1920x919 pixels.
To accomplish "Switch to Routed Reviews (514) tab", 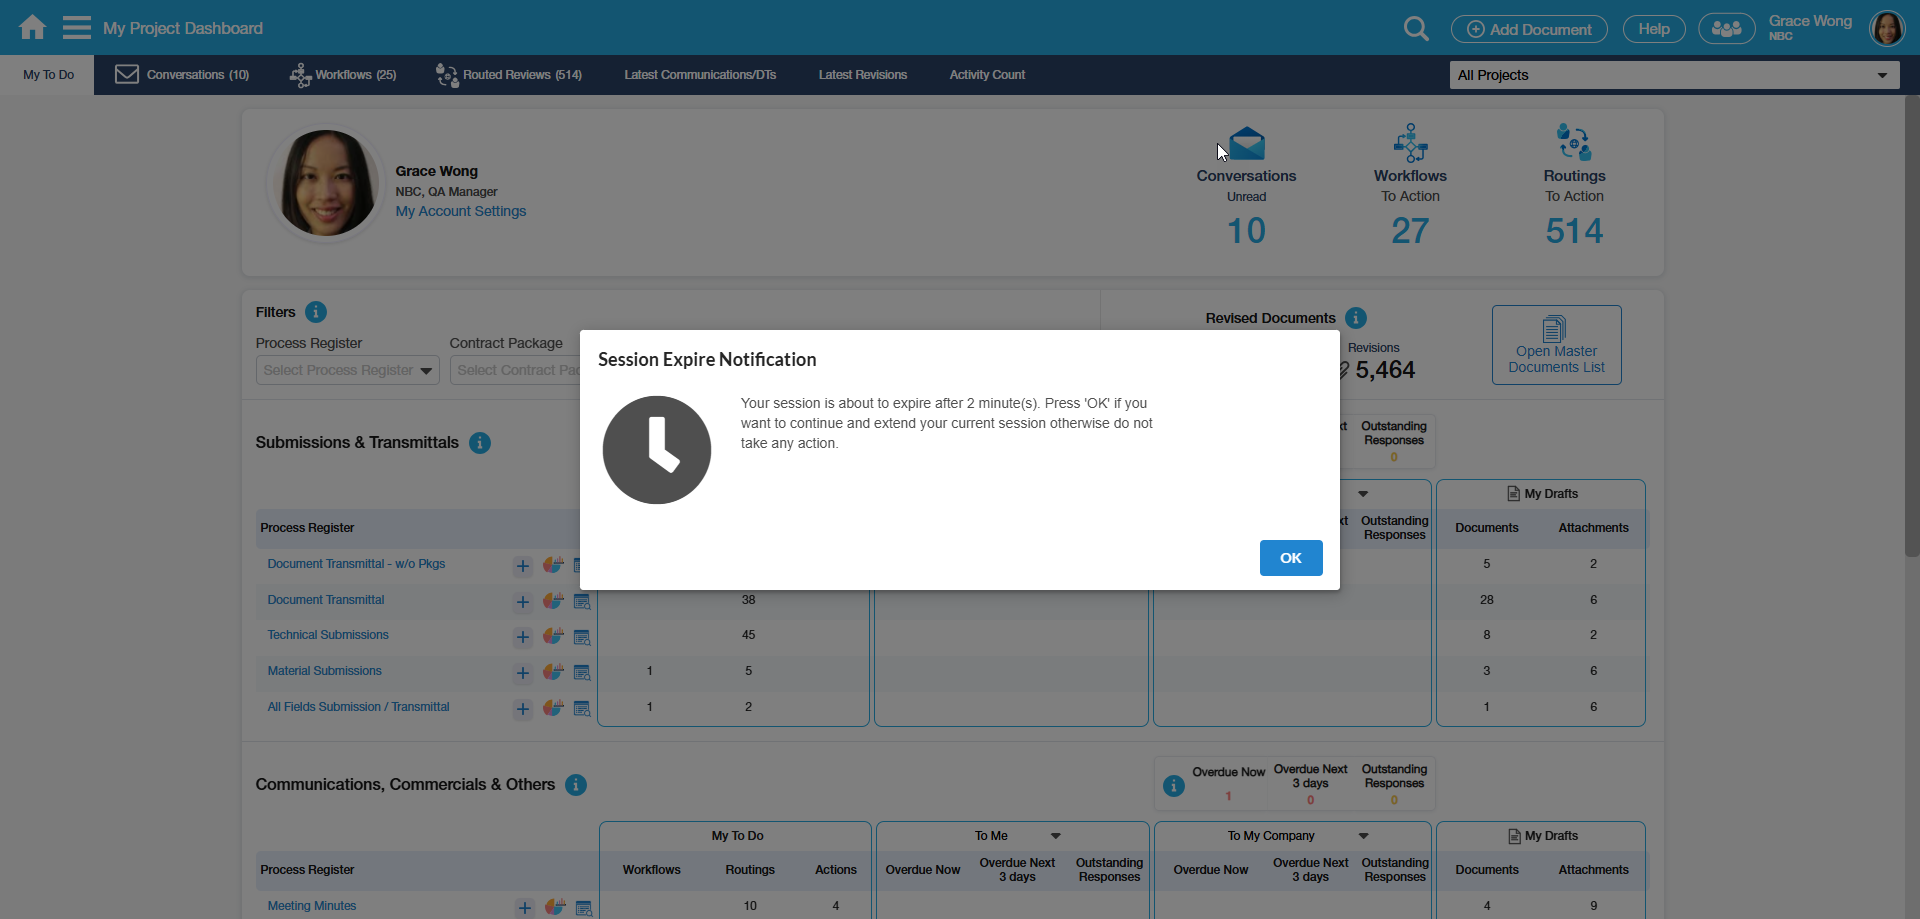I will click(509, 75).
